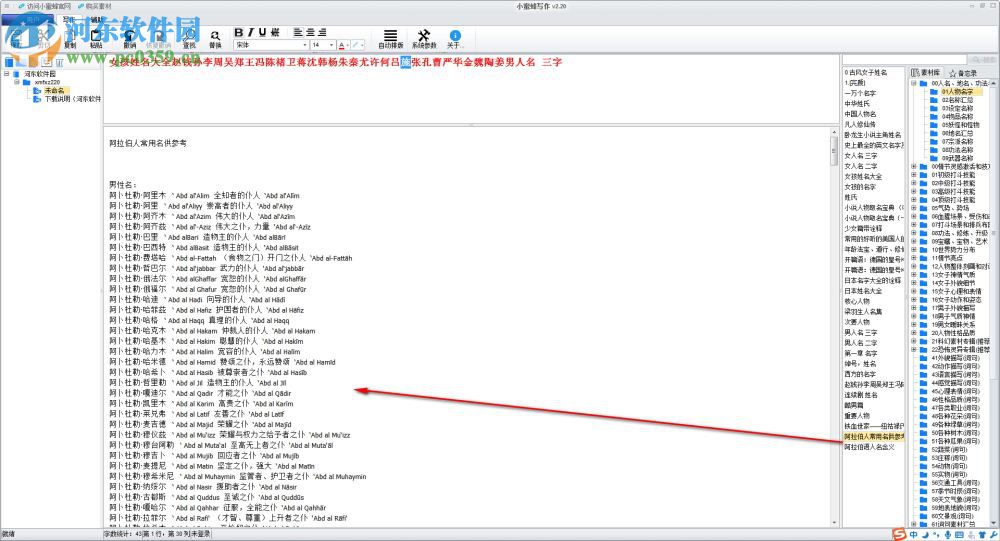The width and height of the screenshot is (1000, 541).
Task: Align text to the right
Action: tap(322, 33)
